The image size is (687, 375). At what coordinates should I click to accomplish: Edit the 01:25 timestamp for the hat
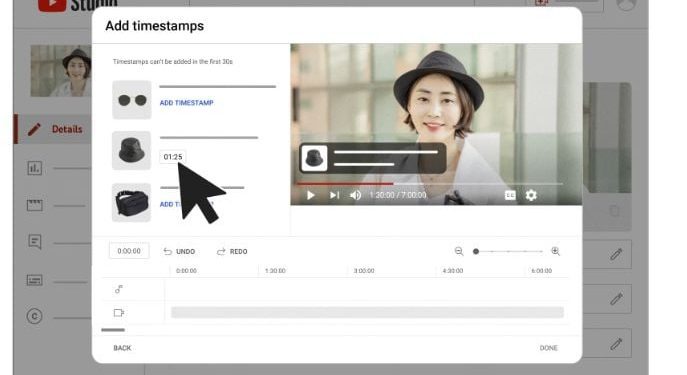[173, 157]
